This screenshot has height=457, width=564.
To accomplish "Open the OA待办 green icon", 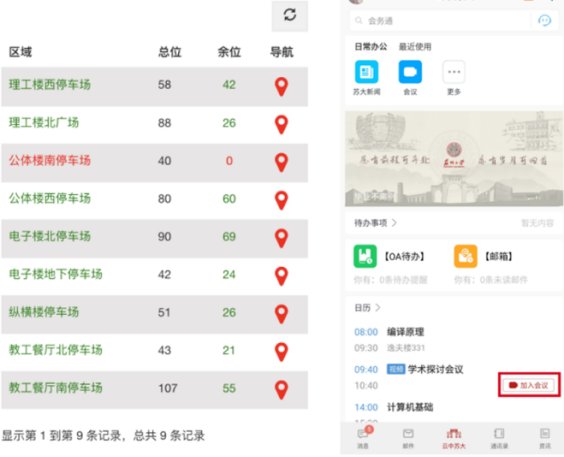I will point(365,256).
